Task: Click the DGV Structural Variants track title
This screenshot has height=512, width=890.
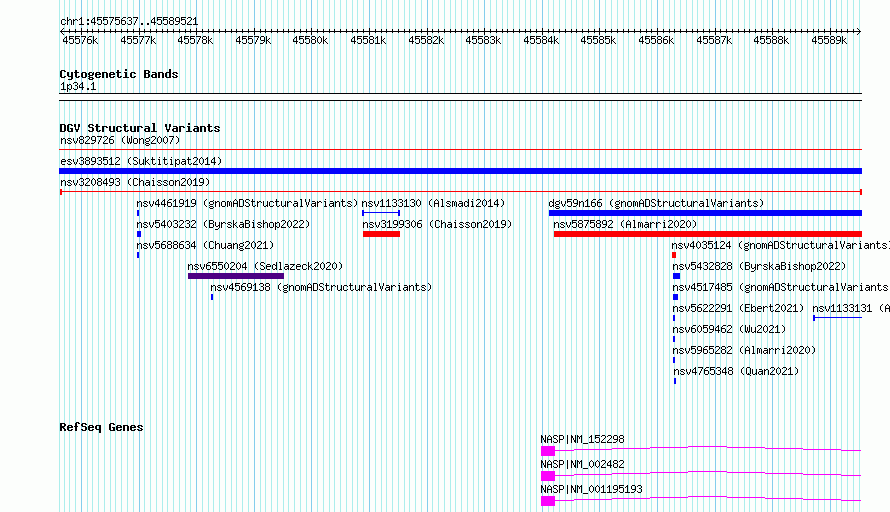Action: click(140, 128)
